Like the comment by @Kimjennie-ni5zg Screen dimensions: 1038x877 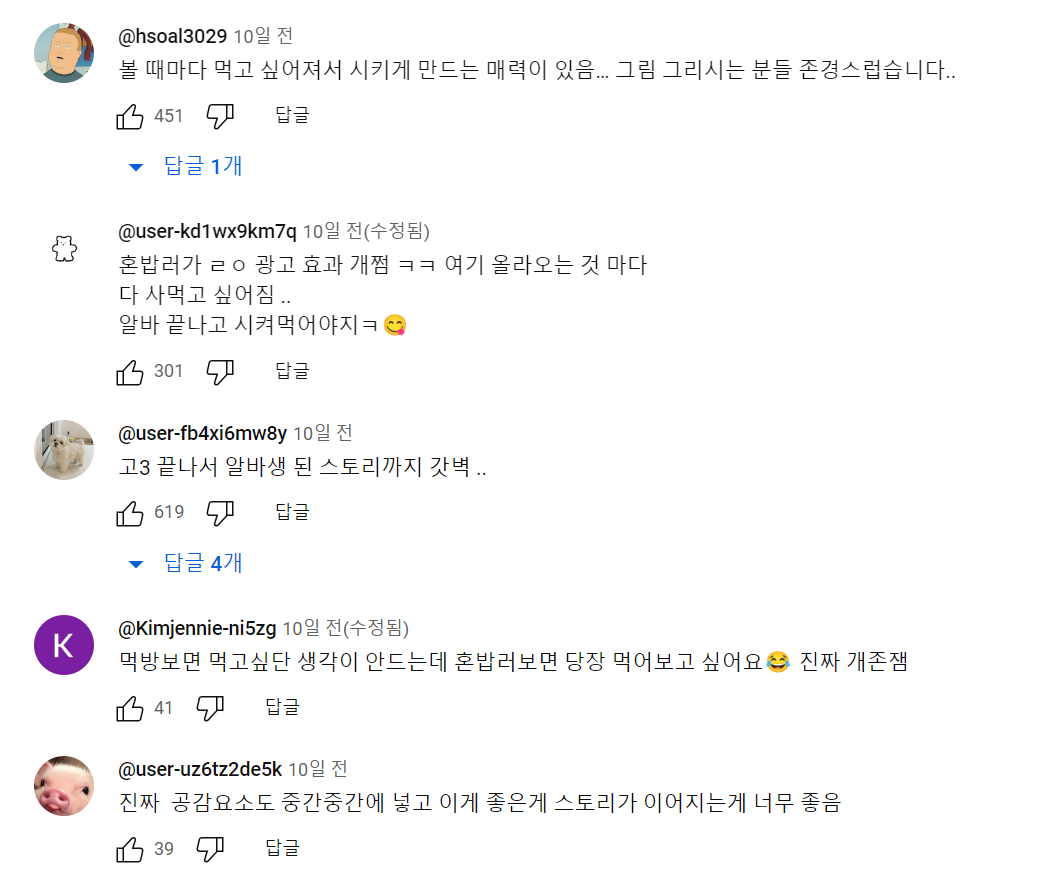pyautogui.click(x=130, y=709)
